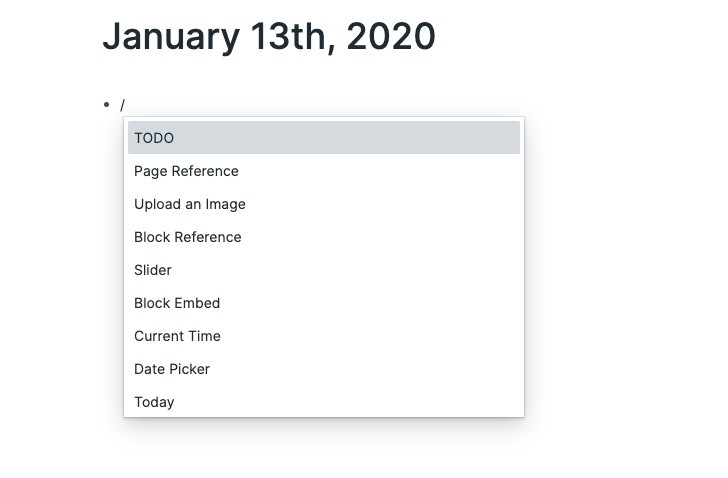Click the highlighted TODO row
The width and height of the screenshot is (728, 478).
click(323, 138)
